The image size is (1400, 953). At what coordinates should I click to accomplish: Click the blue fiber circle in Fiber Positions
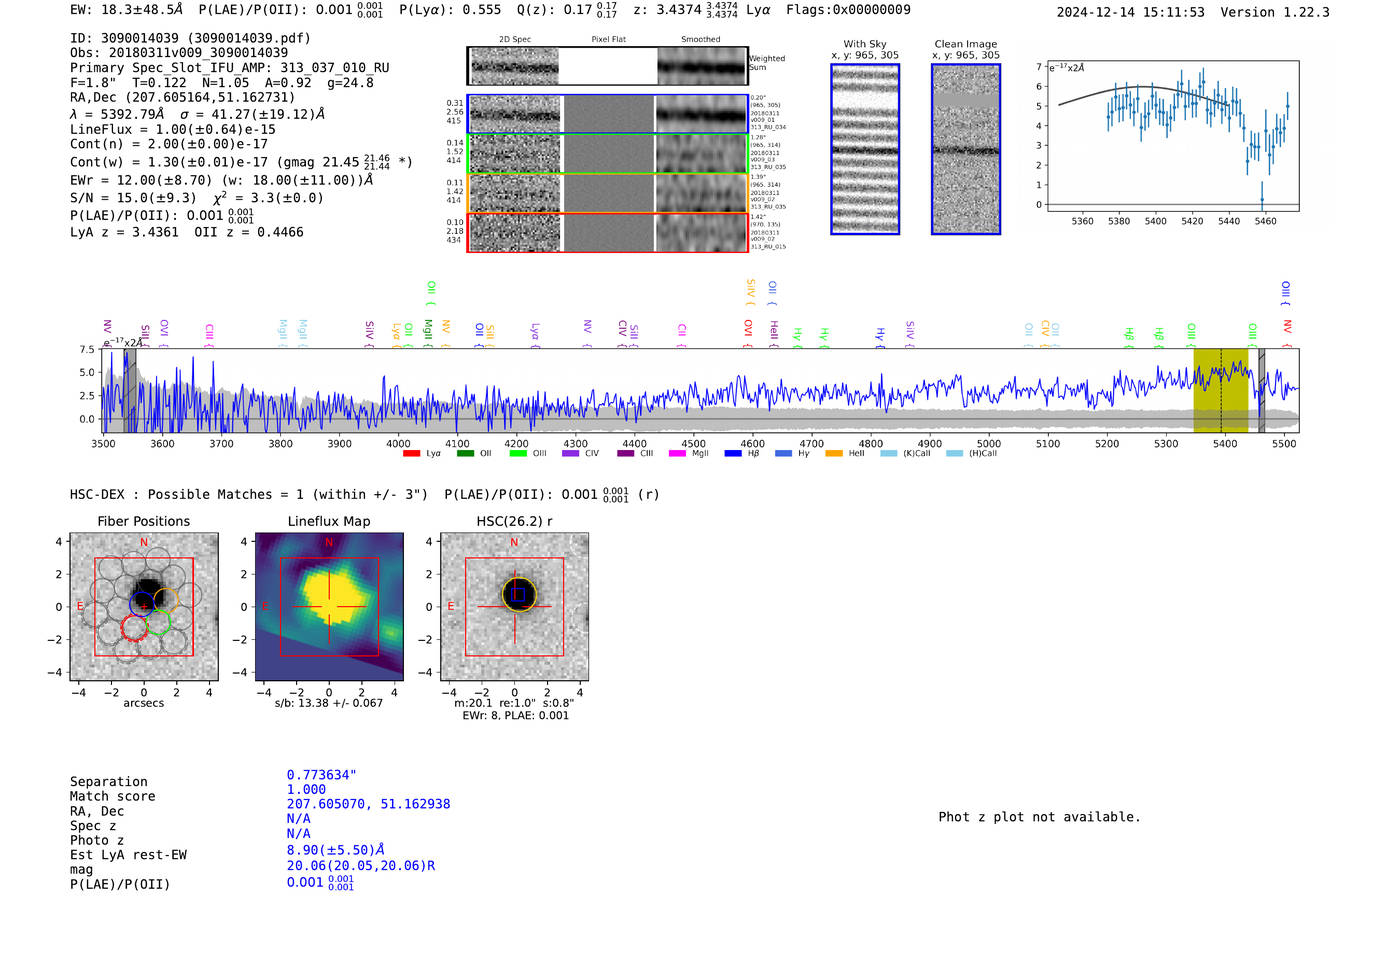(142, 604)
